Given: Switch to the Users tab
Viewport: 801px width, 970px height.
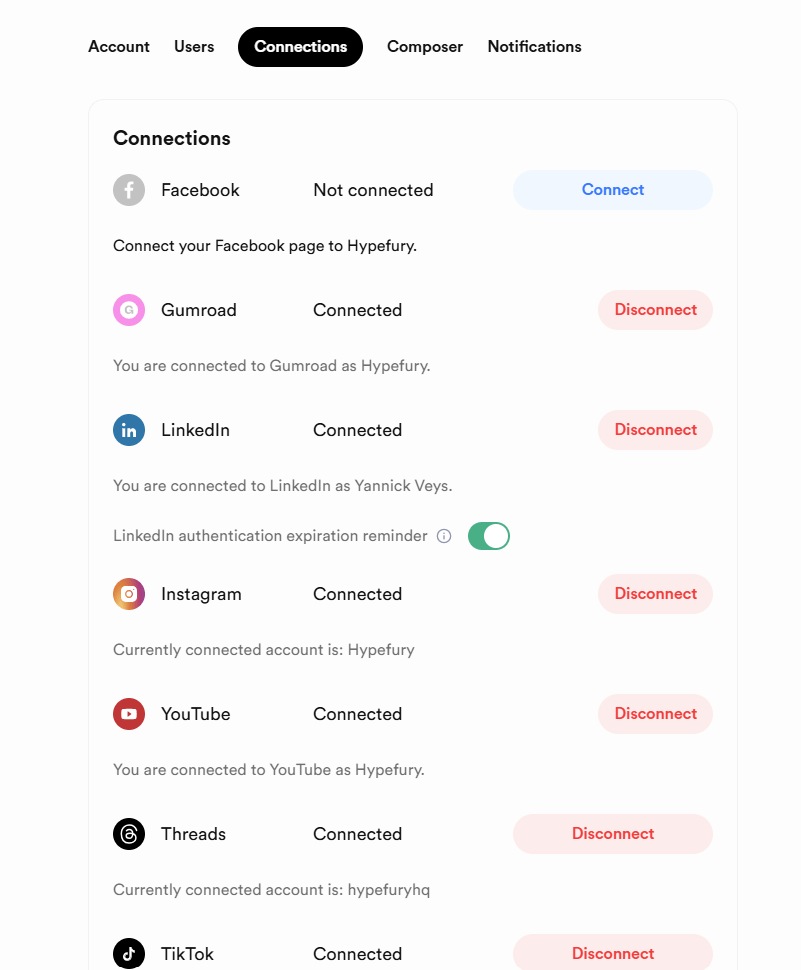Looking at the screenshot, I should pyautogui.click(x=194, y=47).
